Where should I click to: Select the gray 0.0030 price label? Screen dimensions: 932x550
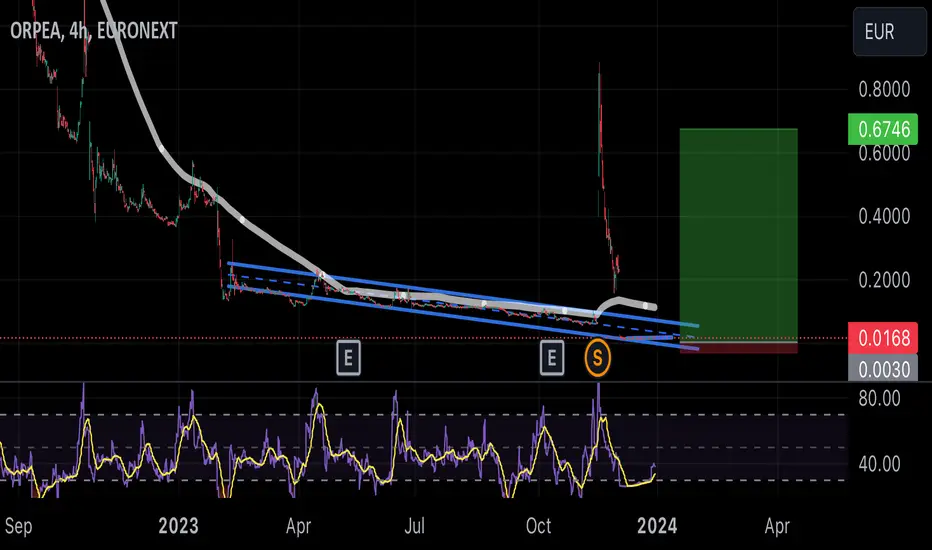pos(883,369)
